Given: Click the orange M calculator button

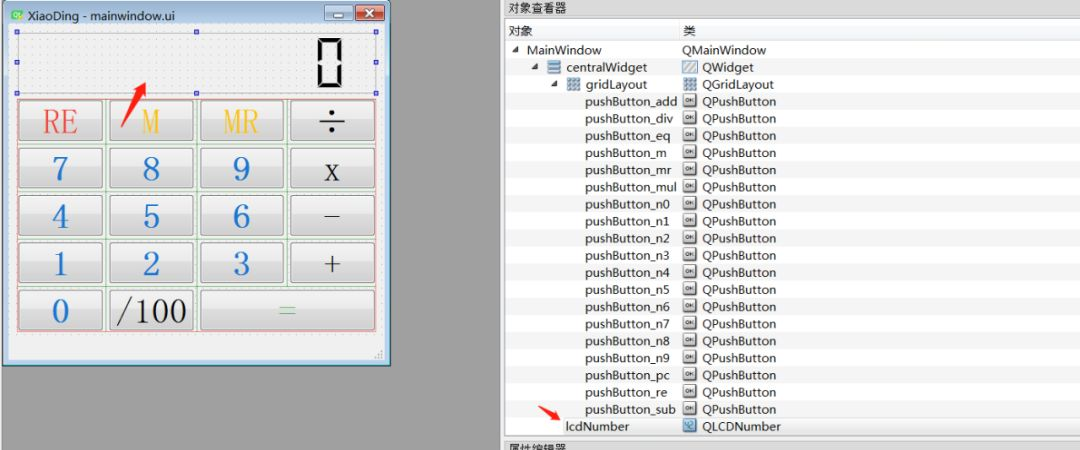Looking at the screenshot, I should click(151, 121).
